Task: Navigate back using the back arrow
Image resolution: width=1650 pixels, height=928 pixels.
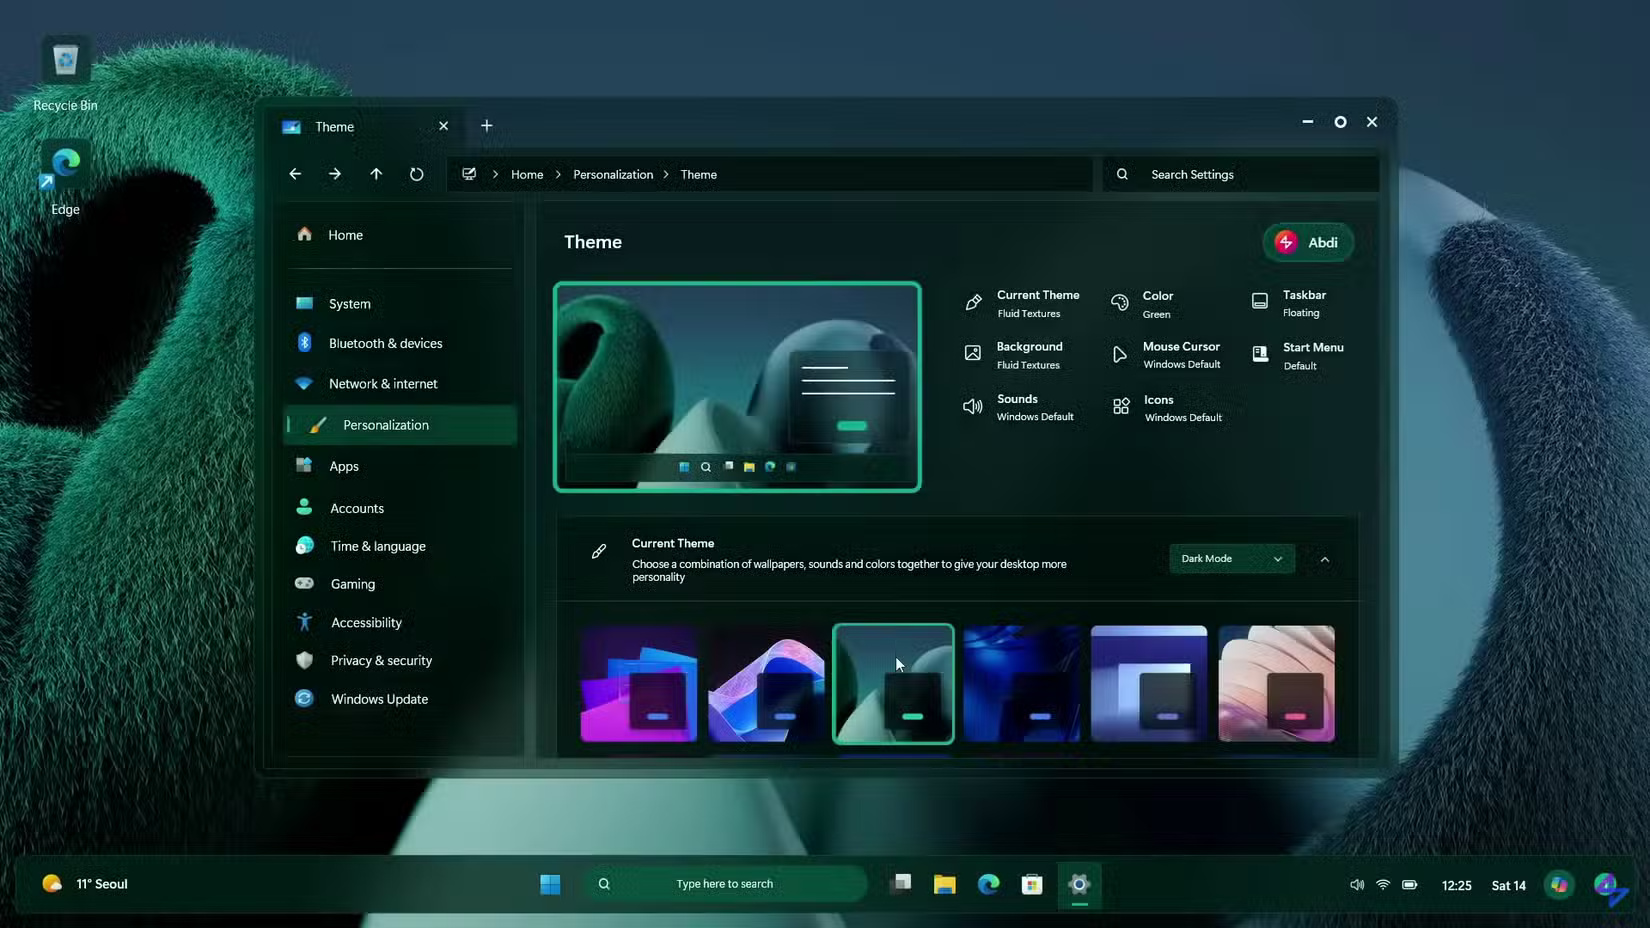Action: (x=295, y=174)
